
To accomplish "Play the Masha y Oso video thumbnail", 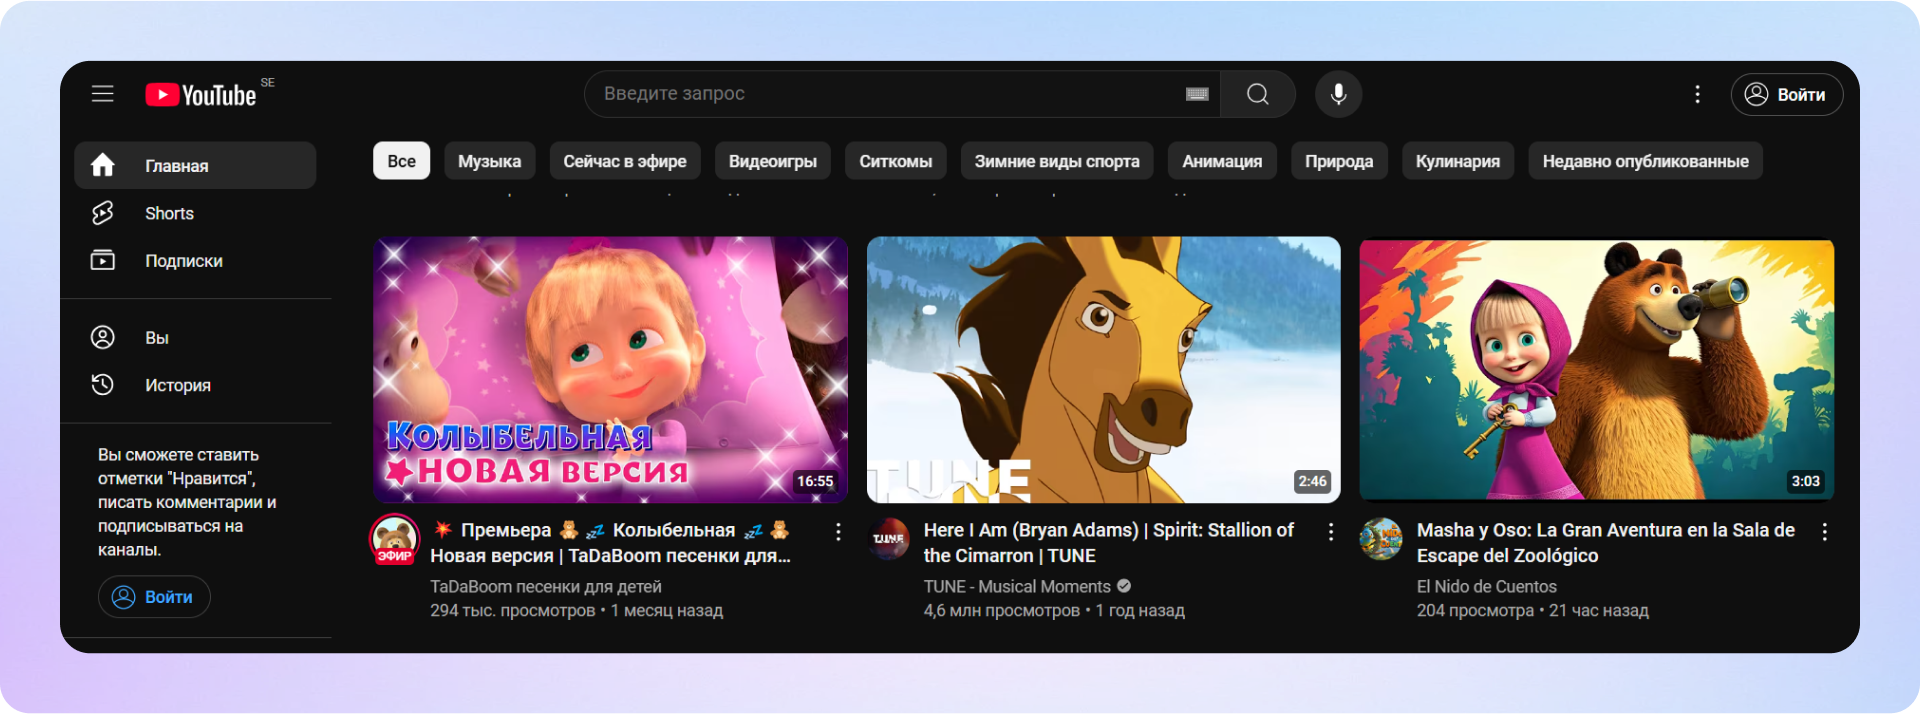I will (1596, 369).
